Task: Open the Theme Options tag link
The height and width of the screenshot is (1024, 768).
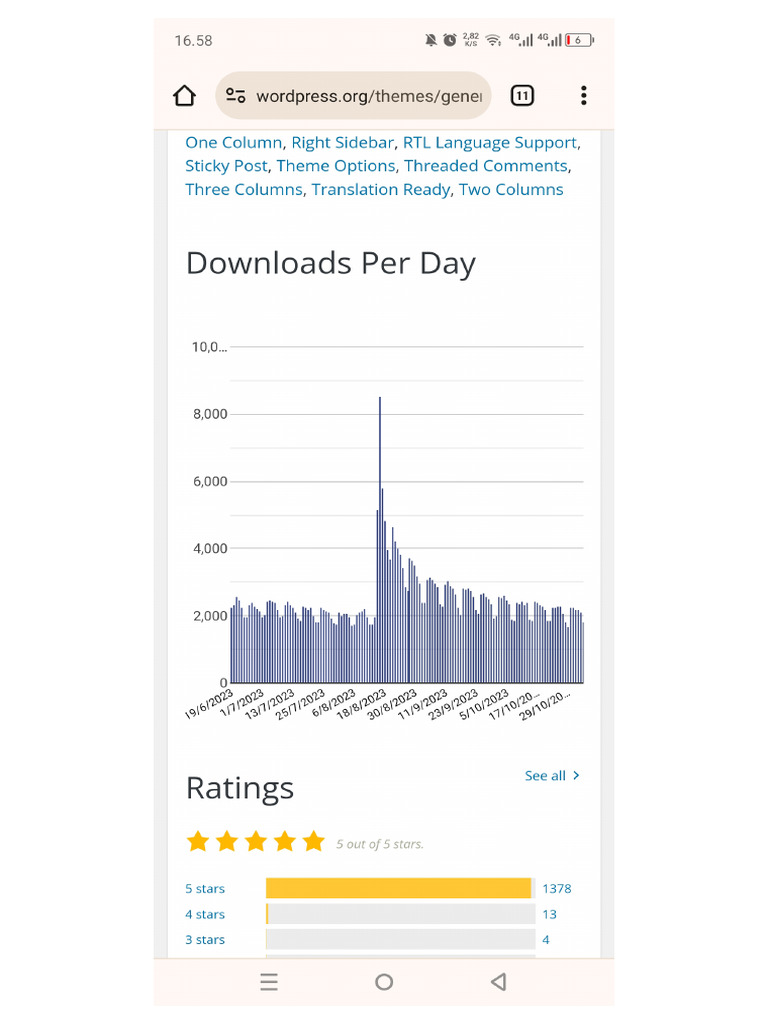Action: pyautogui.click(x=335, y=166)
